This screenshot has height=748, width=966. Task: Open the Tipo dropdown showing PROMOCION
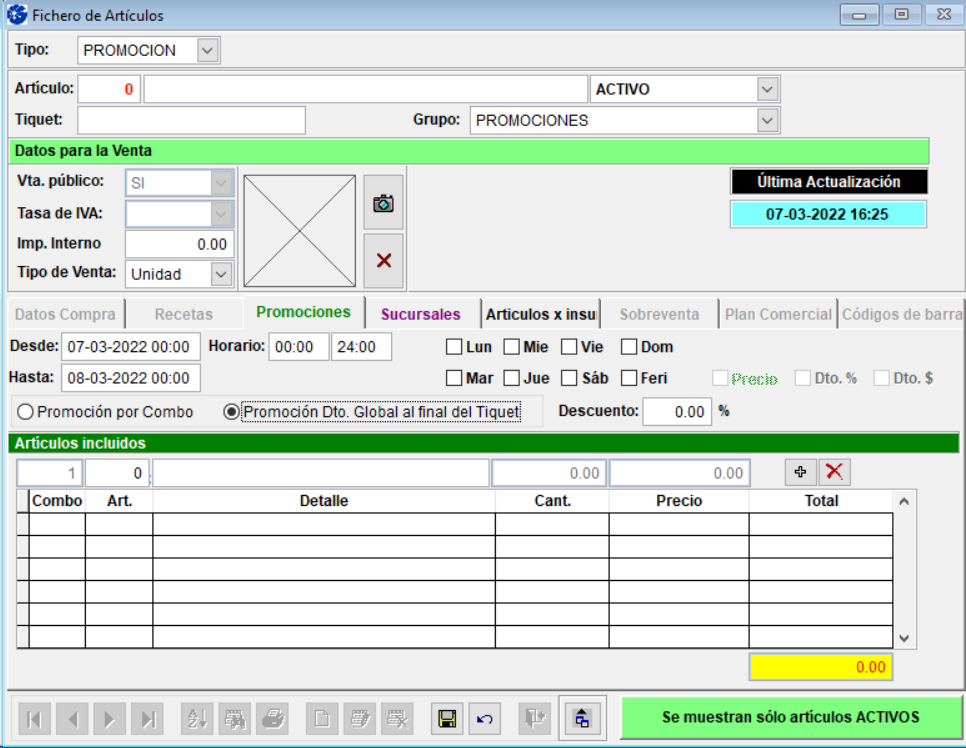207,50
